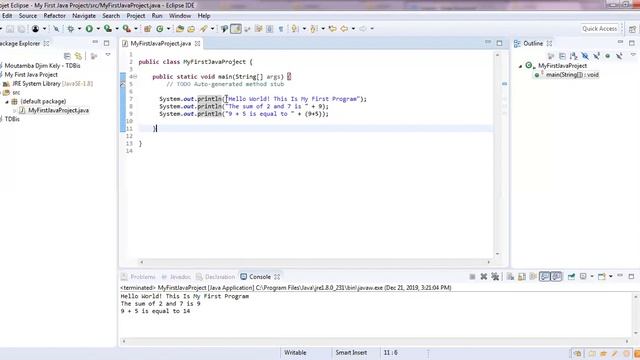Click the Previous Annotation icon
Image resolution: width=640 pixels, height=360 pixels.
[313, 29]
